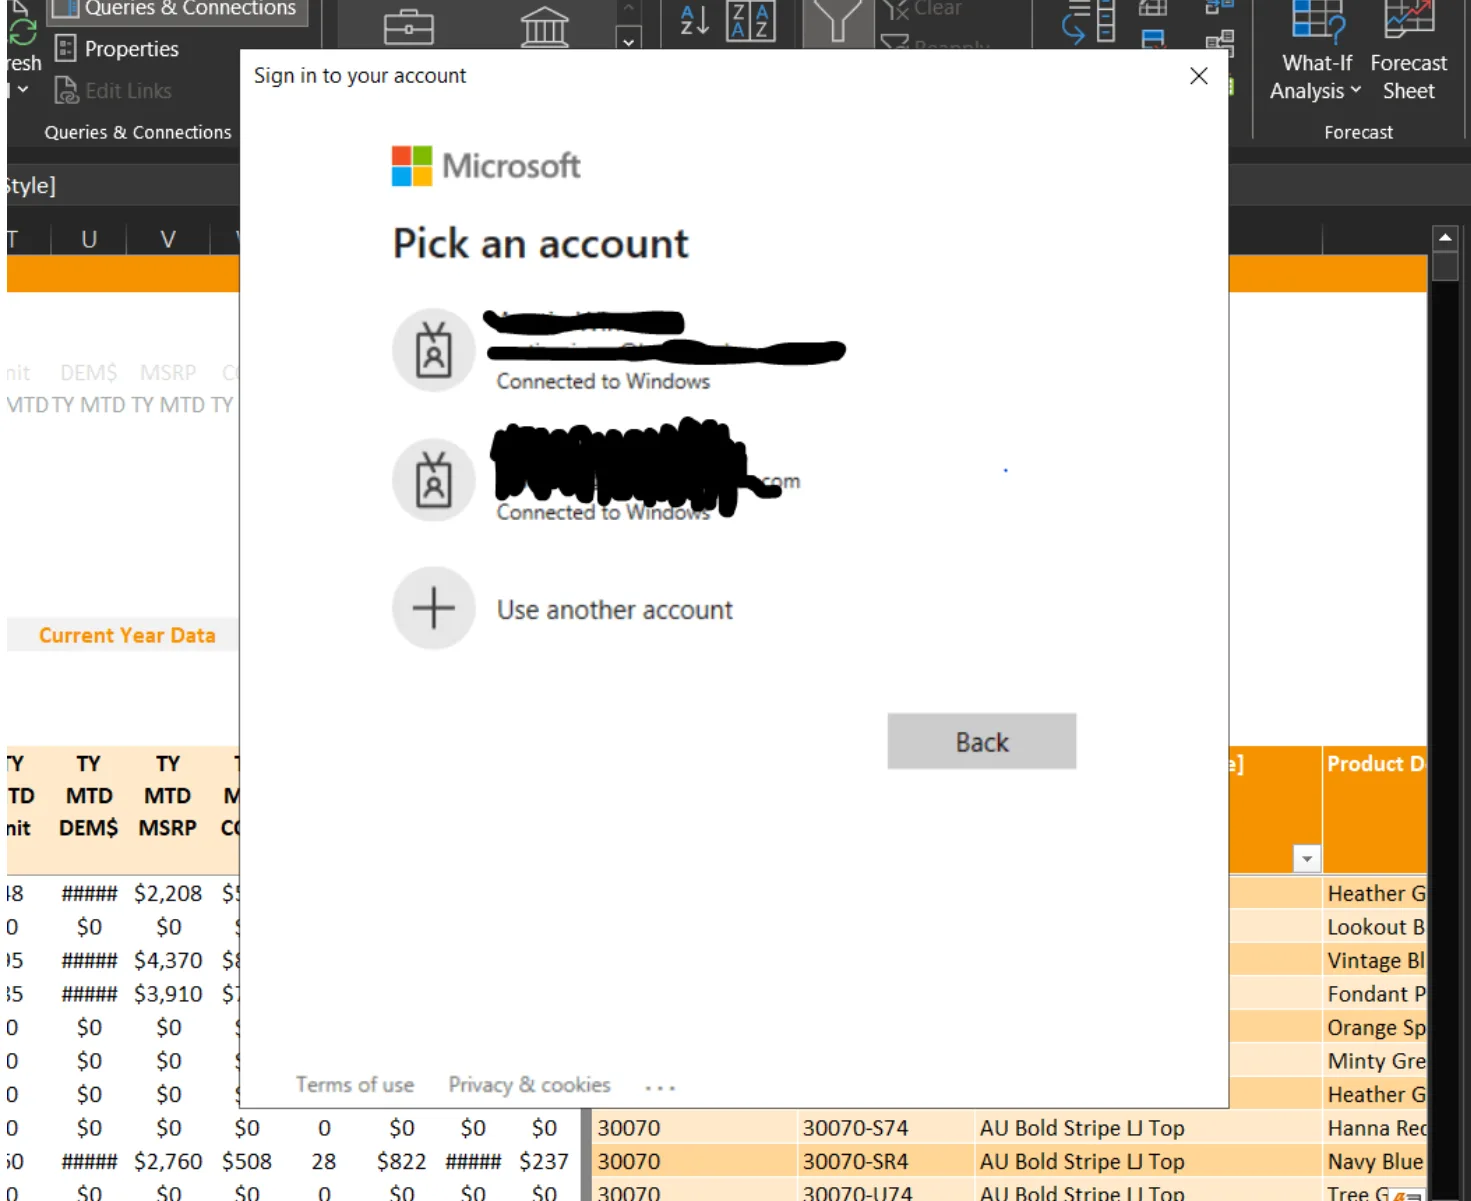Open Properties in Queries & Connections group
Viewport: 1471px width, 1201px height.
(x=118, y=48)
